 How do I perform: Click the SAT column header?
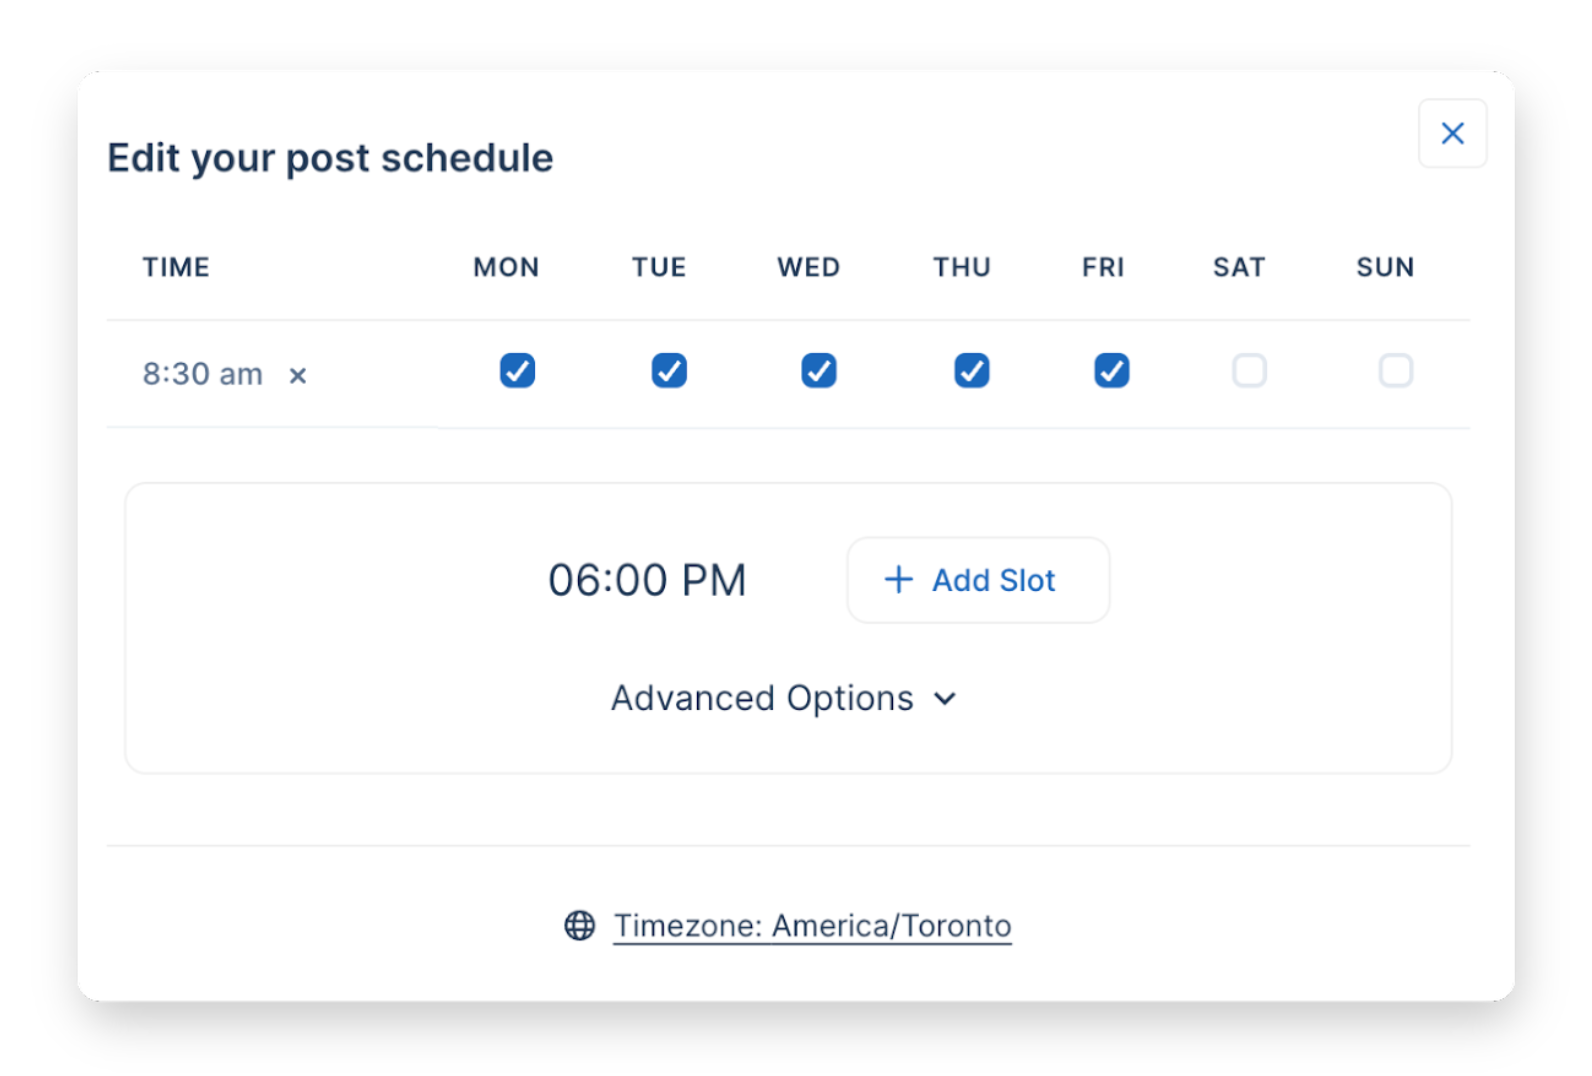coord(1239,267)
